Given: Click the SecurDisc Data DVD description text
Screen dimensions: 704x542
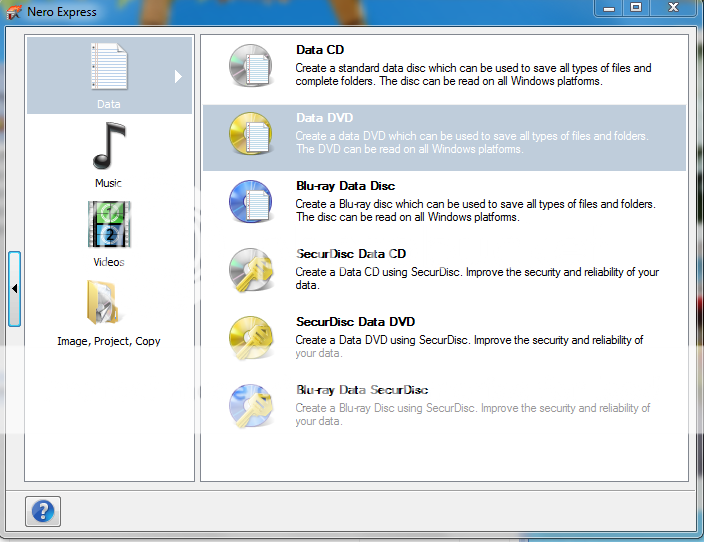Looking at the screenshot, I should click(469, 346).
